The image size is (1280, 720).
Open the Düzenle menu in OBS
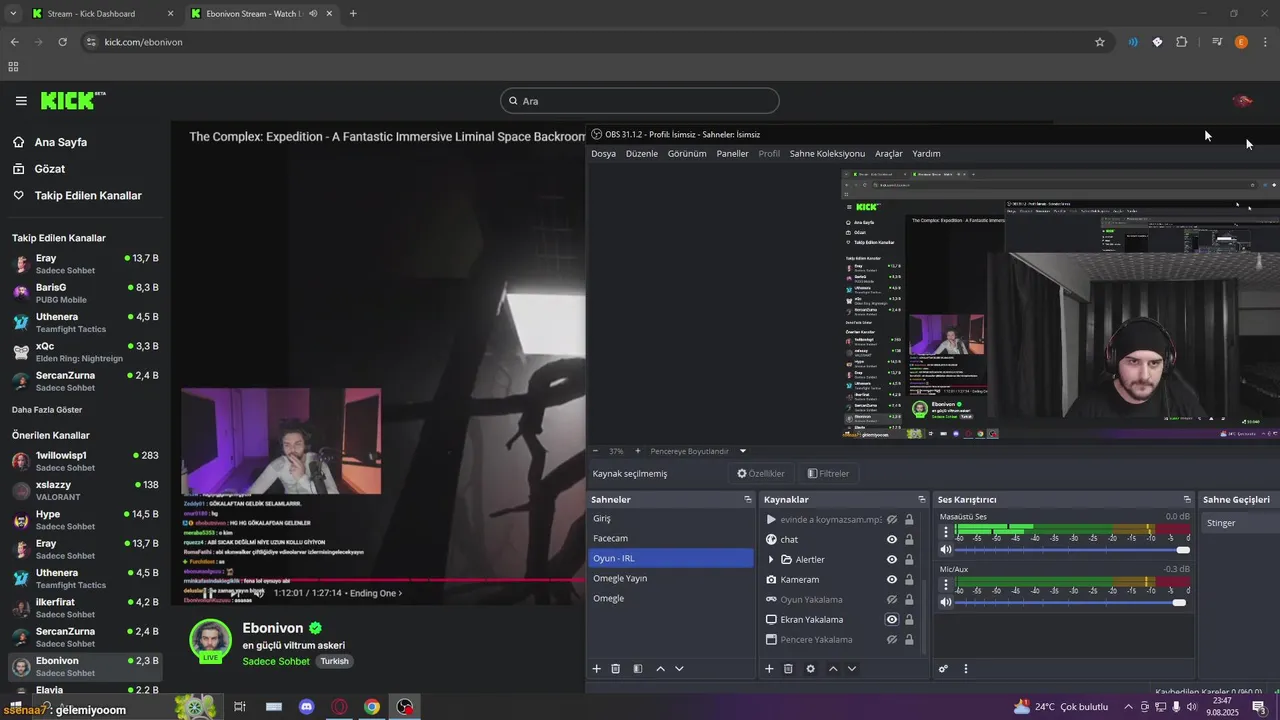(642, 154)
